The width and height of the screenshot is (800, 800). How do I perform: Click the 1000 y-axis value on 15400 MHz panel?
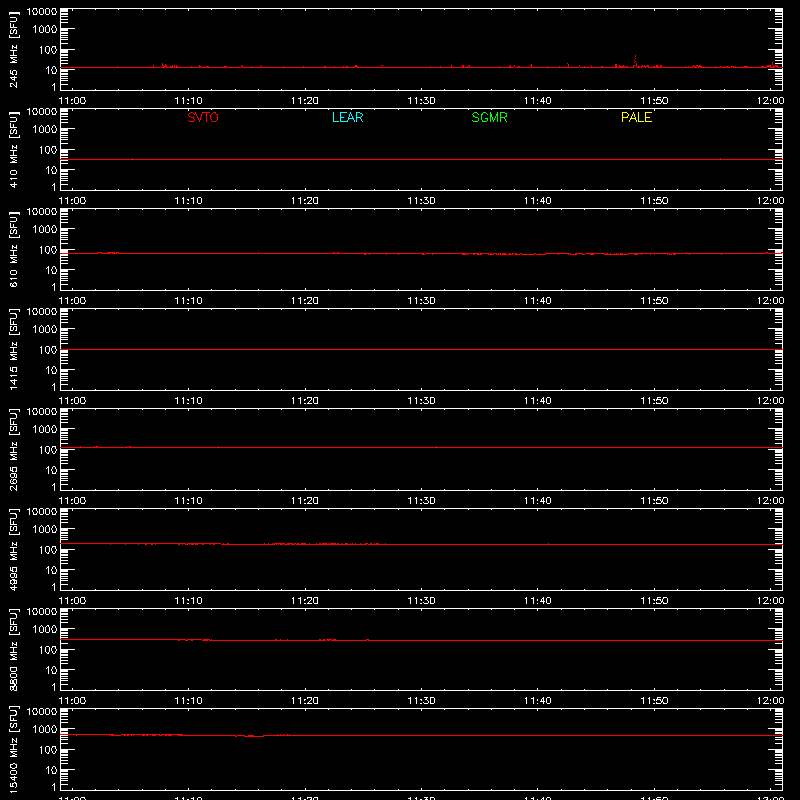click(45, 729)
